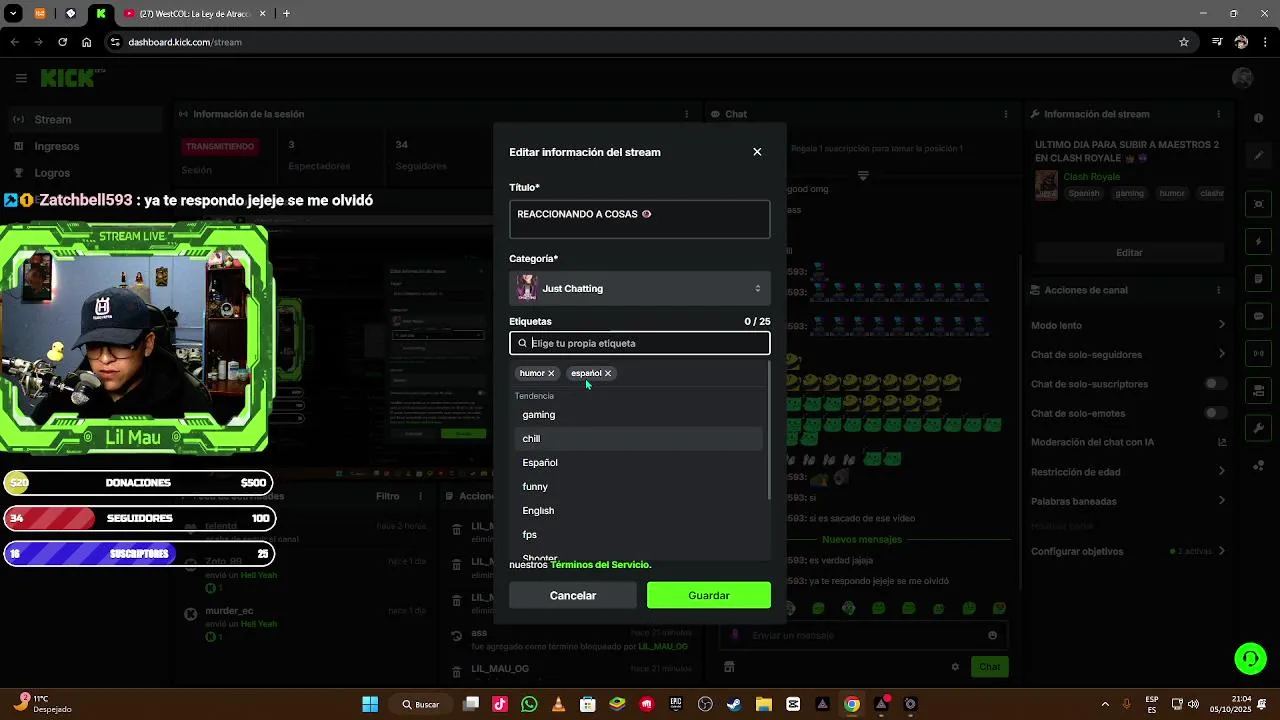This screenshot has height=720, width=1280.
Task: Remove the humor tag chip
Action: pyautogui.click(x=551, y=373)
